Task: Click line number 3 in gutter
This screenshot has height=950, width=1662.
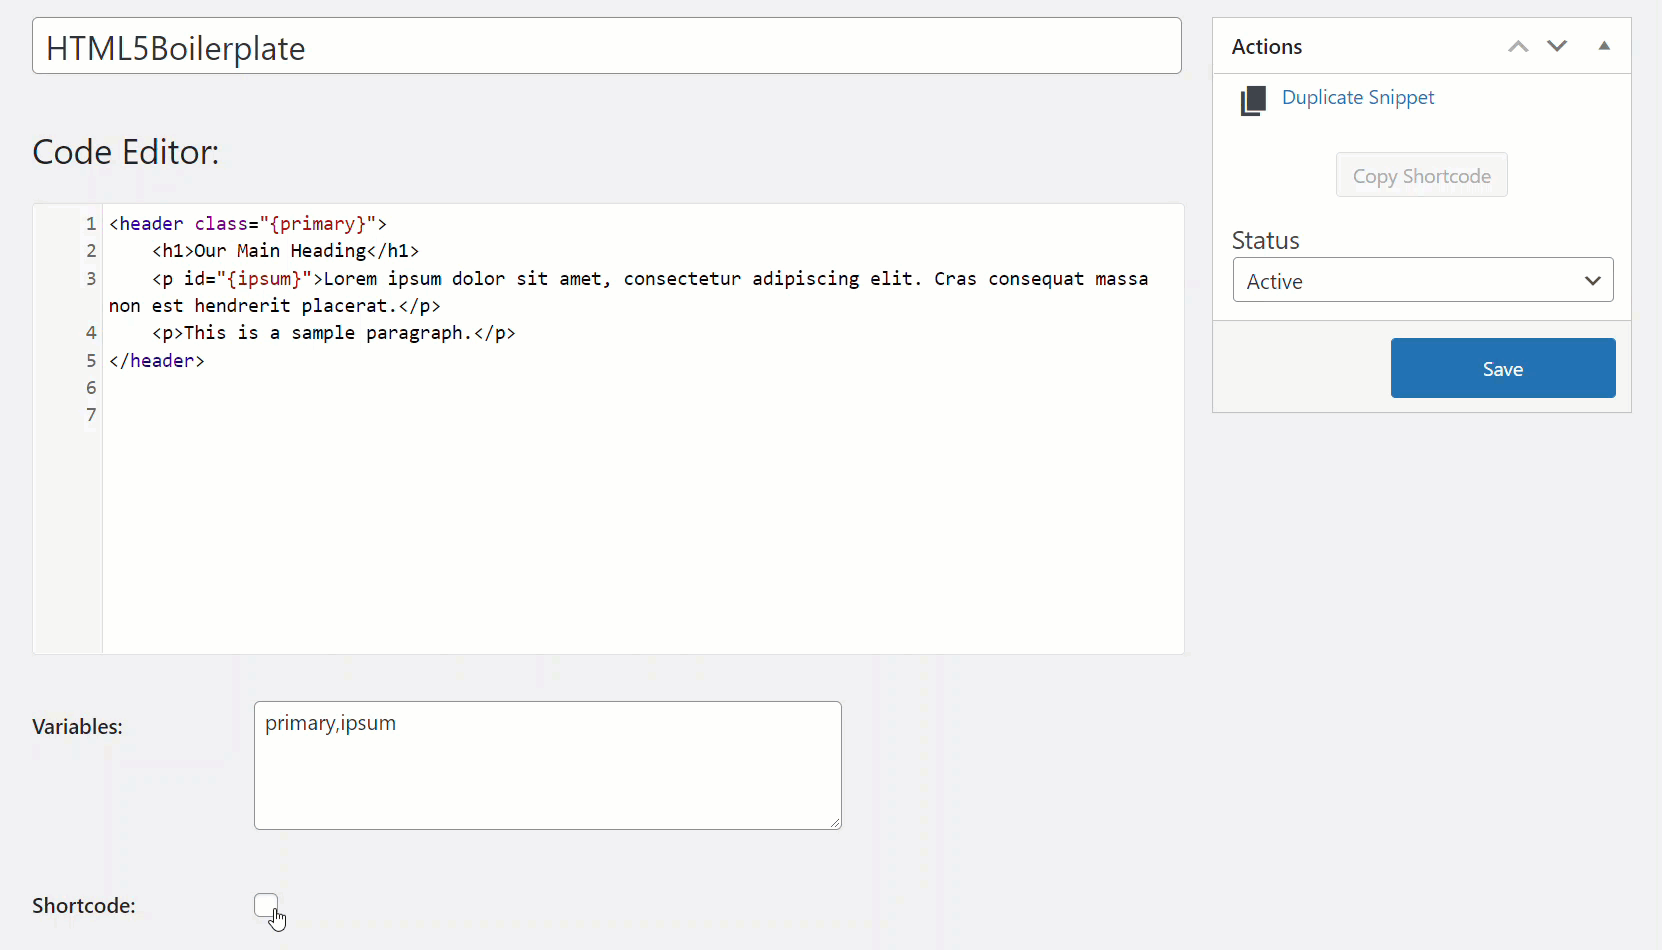Action: tap(91, 278)
